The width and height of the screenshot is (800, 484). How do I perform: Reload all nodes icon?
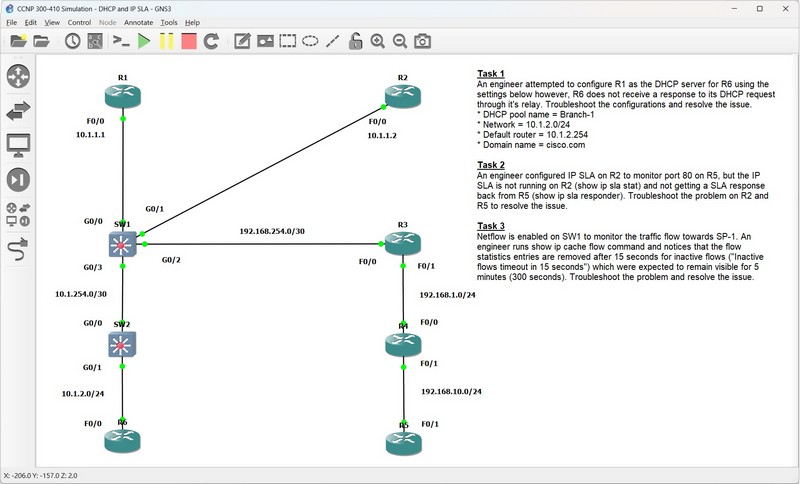point(211,41)
